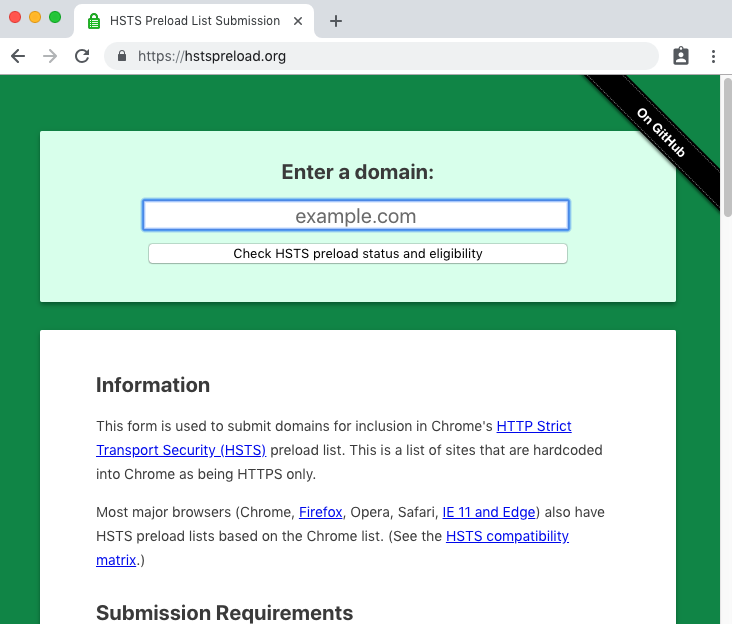Click the green maximize window button
732x624 pixels.
coord(55,17)
